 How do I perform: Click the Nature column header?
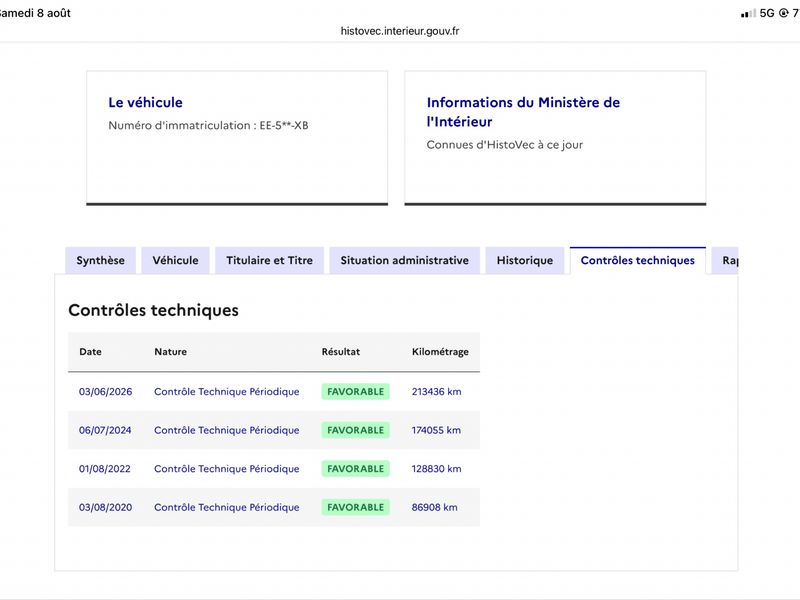(170, 352)
